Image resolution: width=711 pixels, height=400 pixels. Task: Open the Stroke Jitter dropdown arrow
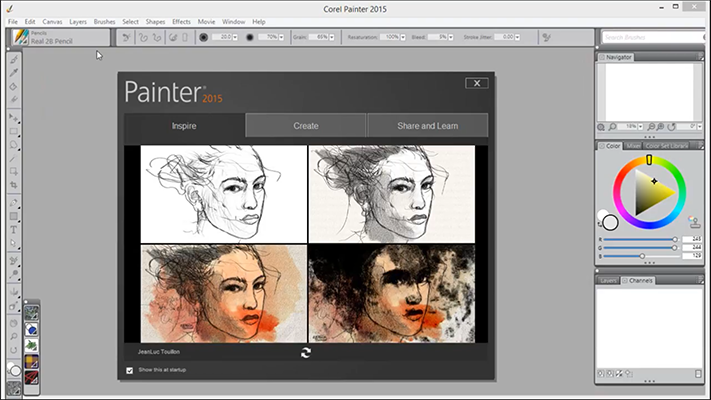[517, 38]
